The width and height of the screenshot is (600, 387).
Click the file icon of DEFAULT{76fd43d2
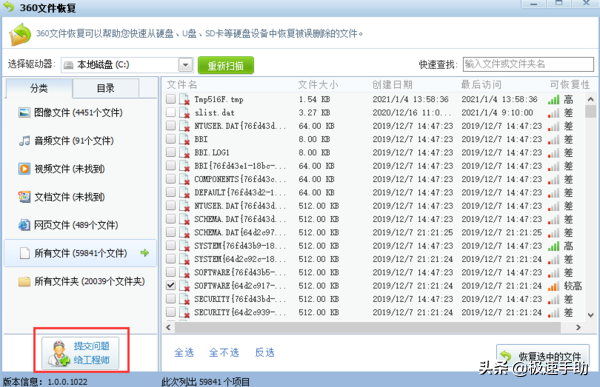point(184,193)
